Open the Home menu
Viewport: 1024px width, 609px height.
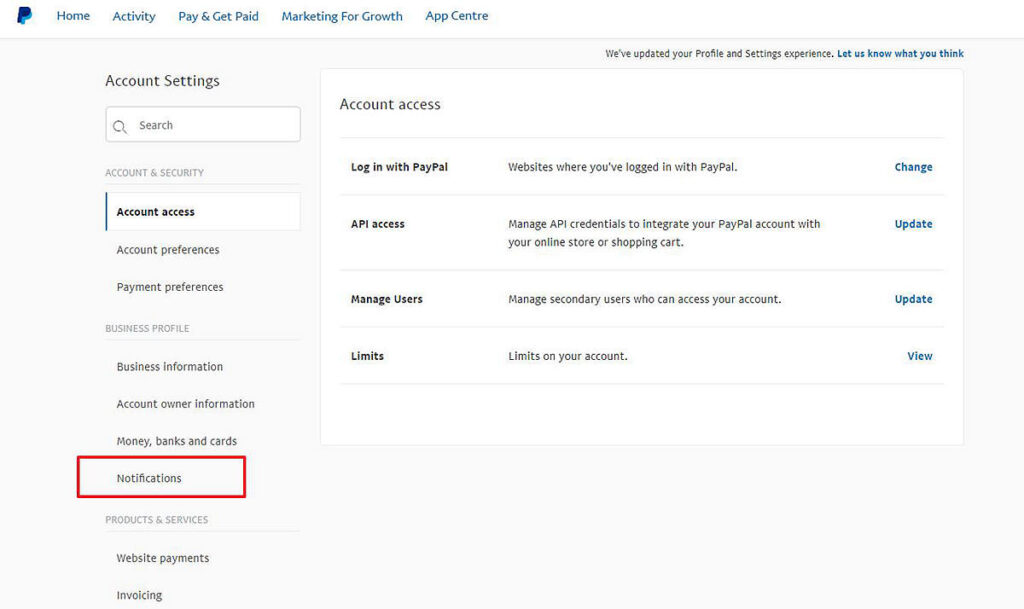click(73, 16)
